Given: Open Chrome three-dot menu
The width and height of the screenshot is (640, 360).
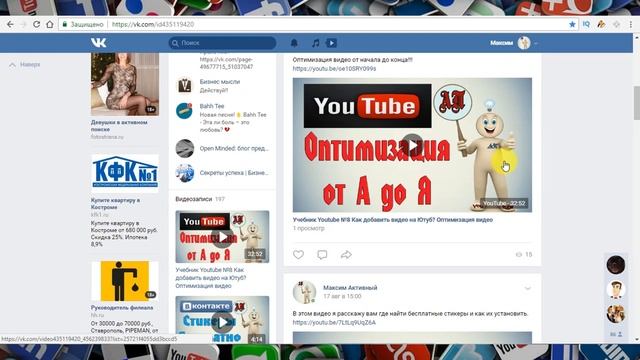Looking at the screenshot, I should coord(631,24).
